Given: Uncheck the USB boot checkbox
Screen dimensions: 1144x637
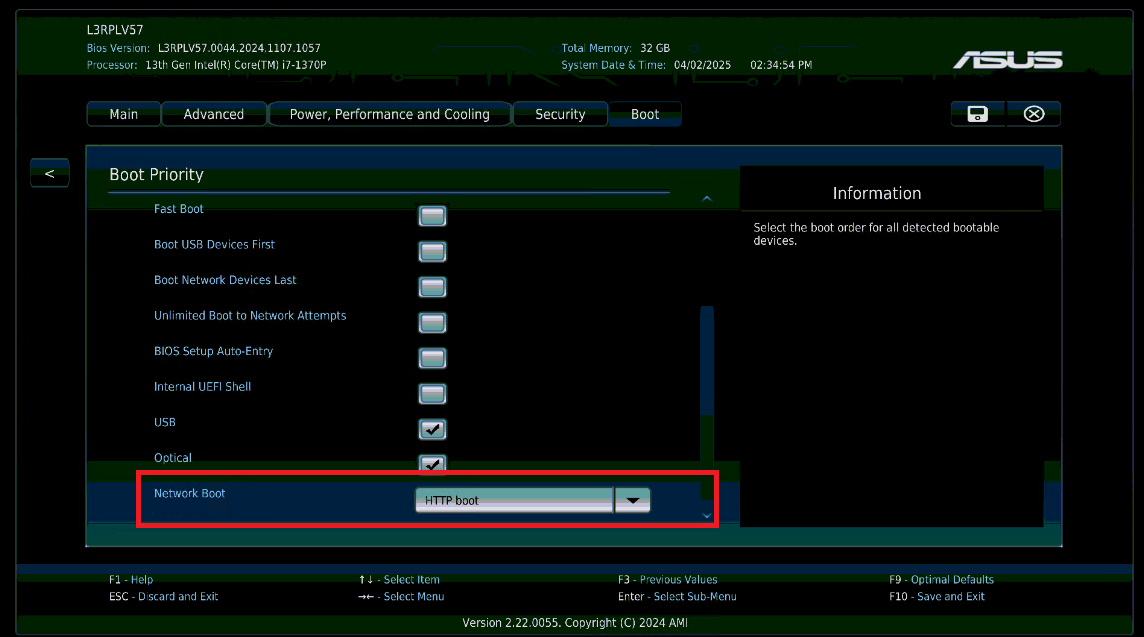Looking at the screenshot, I should [432, 429].
